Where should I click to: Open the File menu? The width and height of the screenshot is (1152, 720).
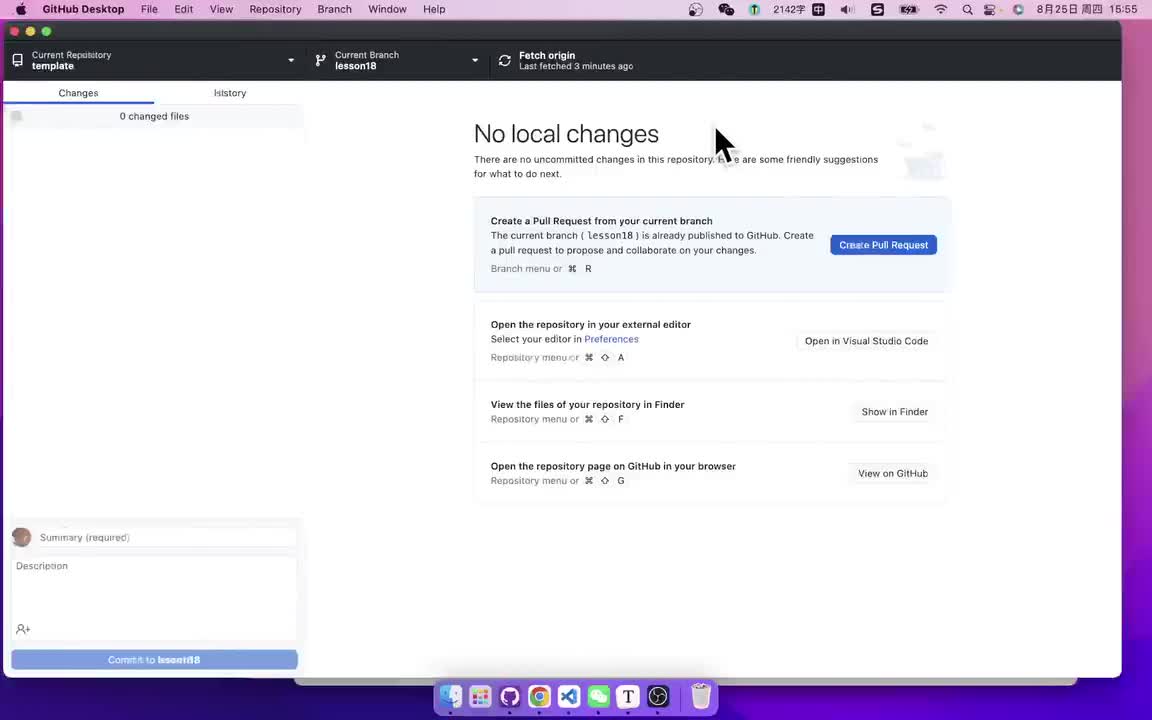(x=149, y=10)
